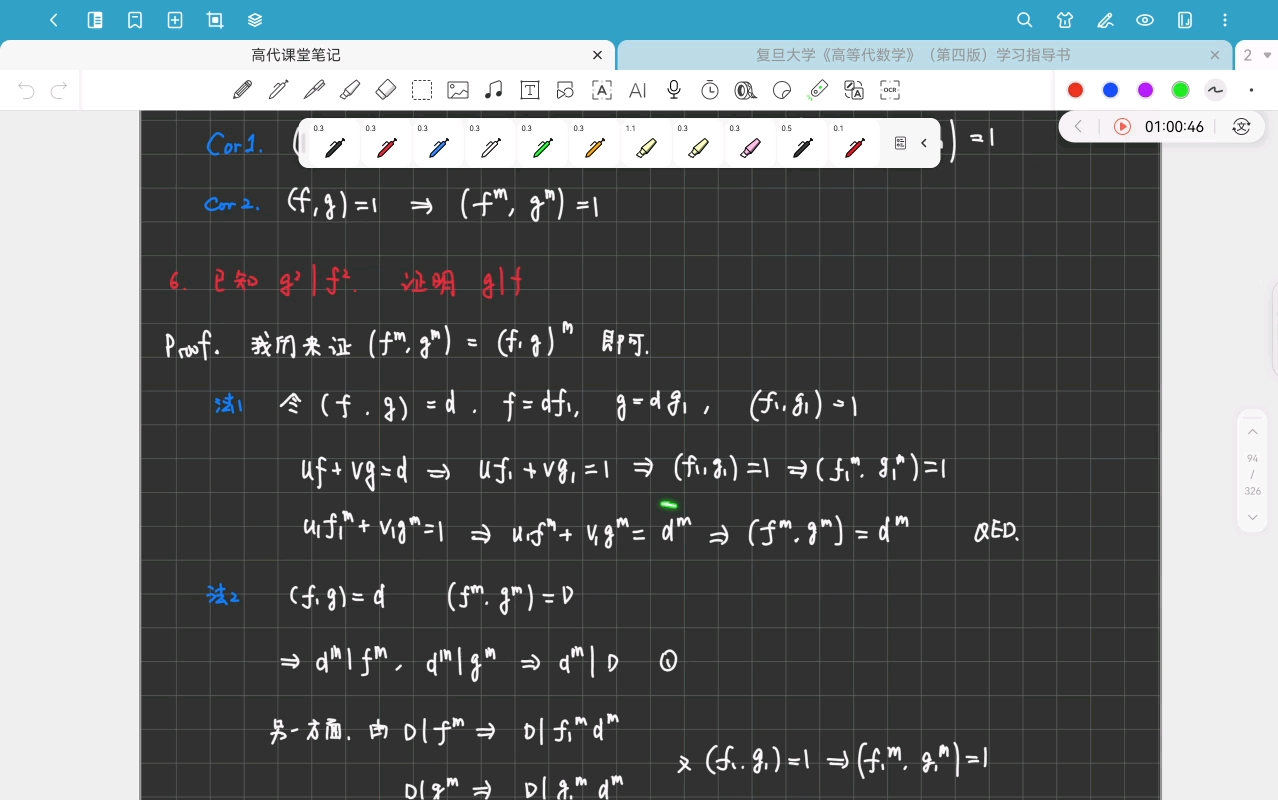Redo the last undone stroke
Screen dimensions: 1278x800
(59, 91)
